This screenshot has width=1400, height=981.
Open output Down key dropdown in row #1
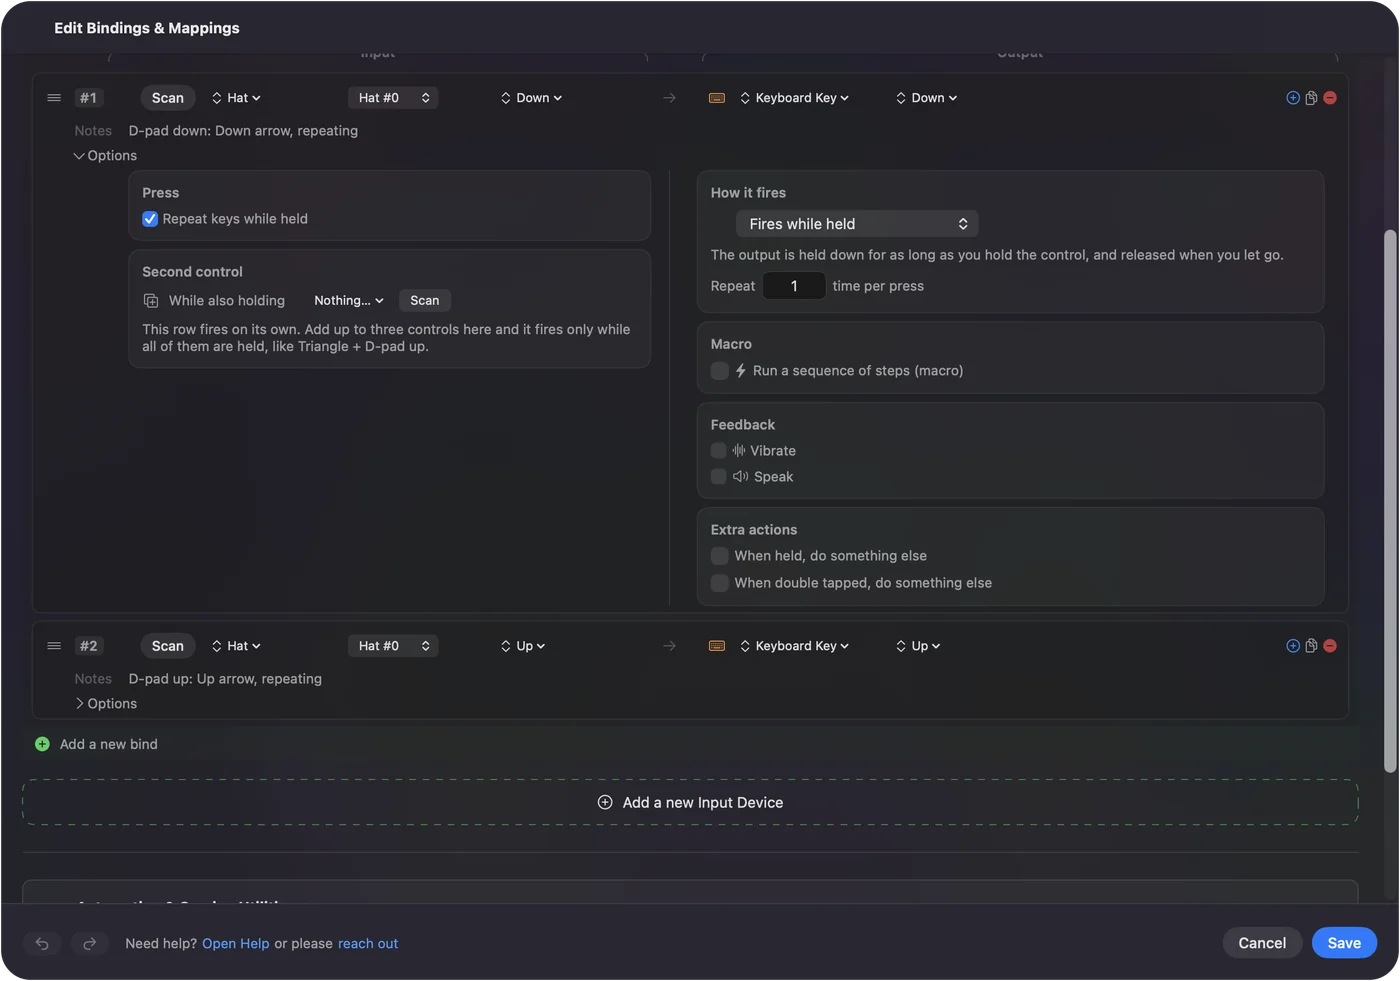(x=926, y=98)
